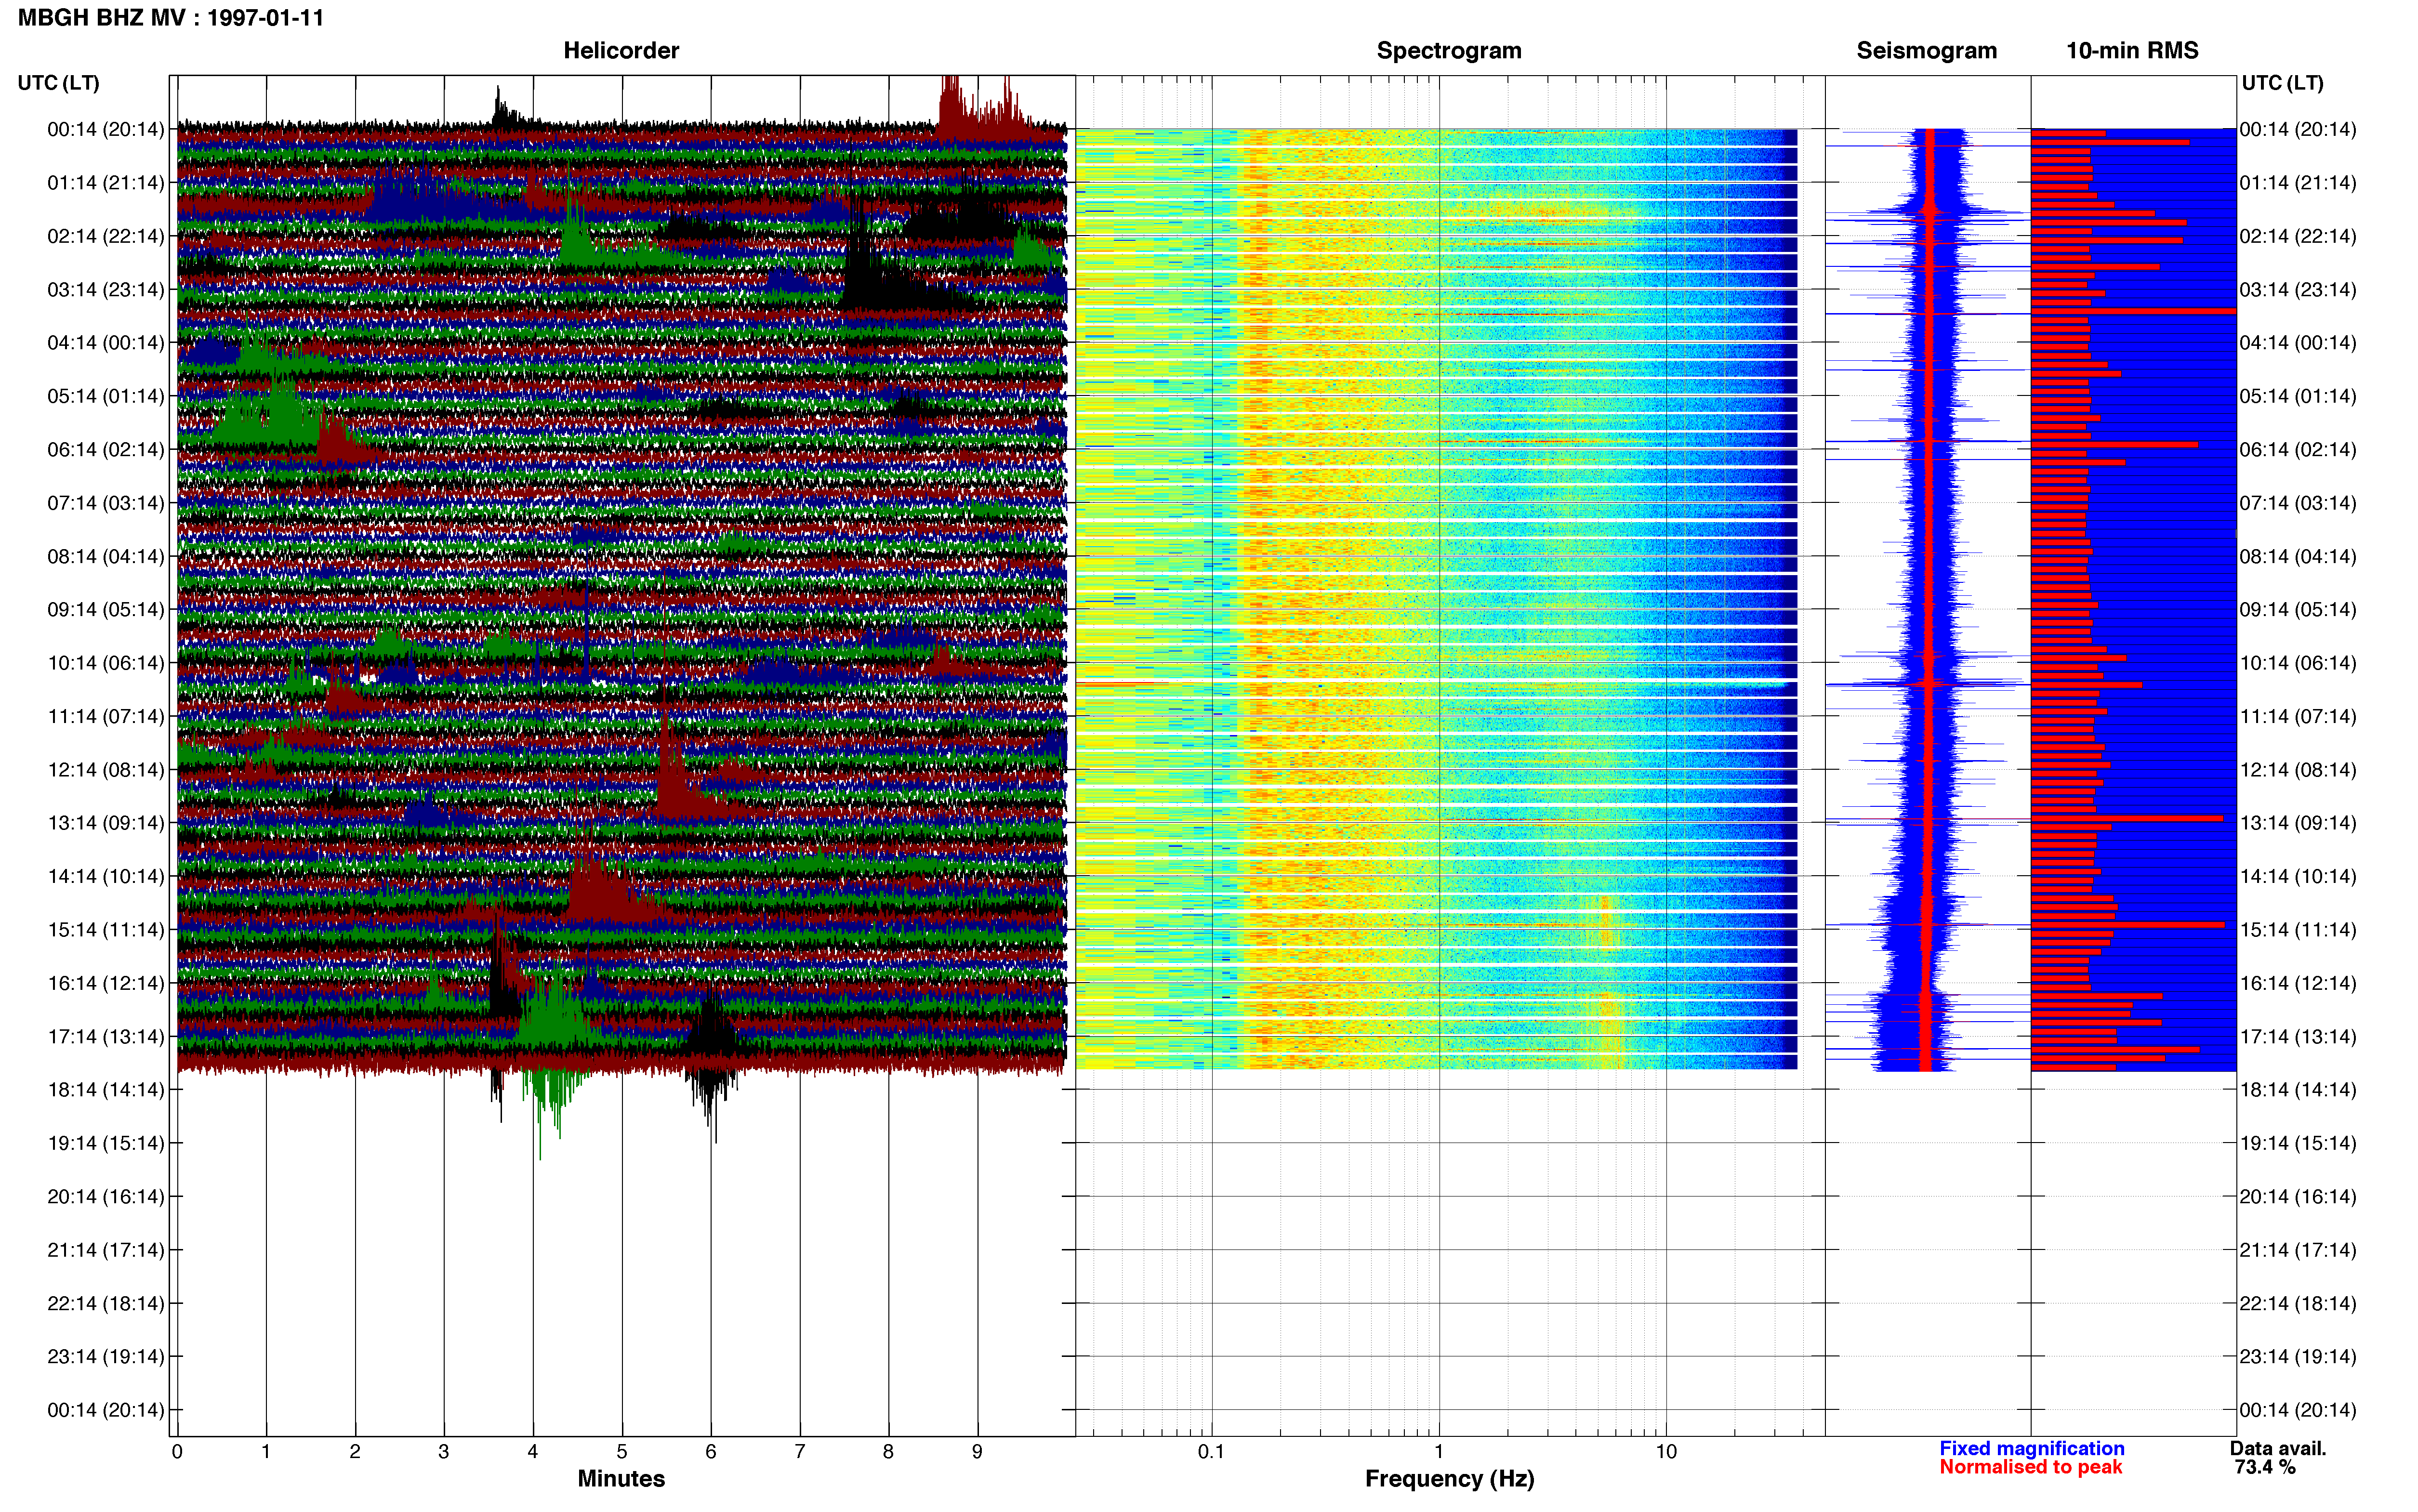
Task: Click left time label '02:14 (22:14)'
Action: click(x=105, y=236)
